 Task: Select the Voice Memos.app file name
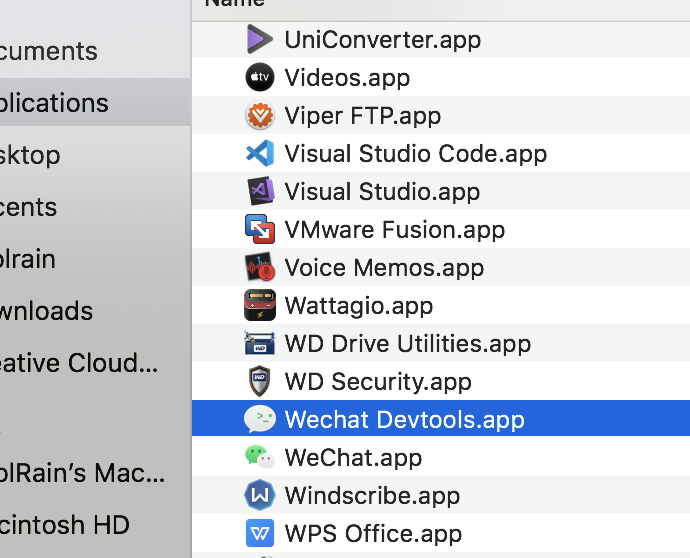tap(384, 267)
